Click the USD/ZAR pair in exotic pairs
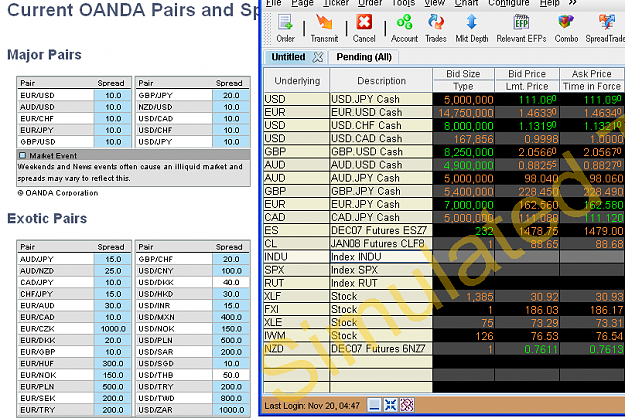Viewport: 625px width, 418px height. 155,410
